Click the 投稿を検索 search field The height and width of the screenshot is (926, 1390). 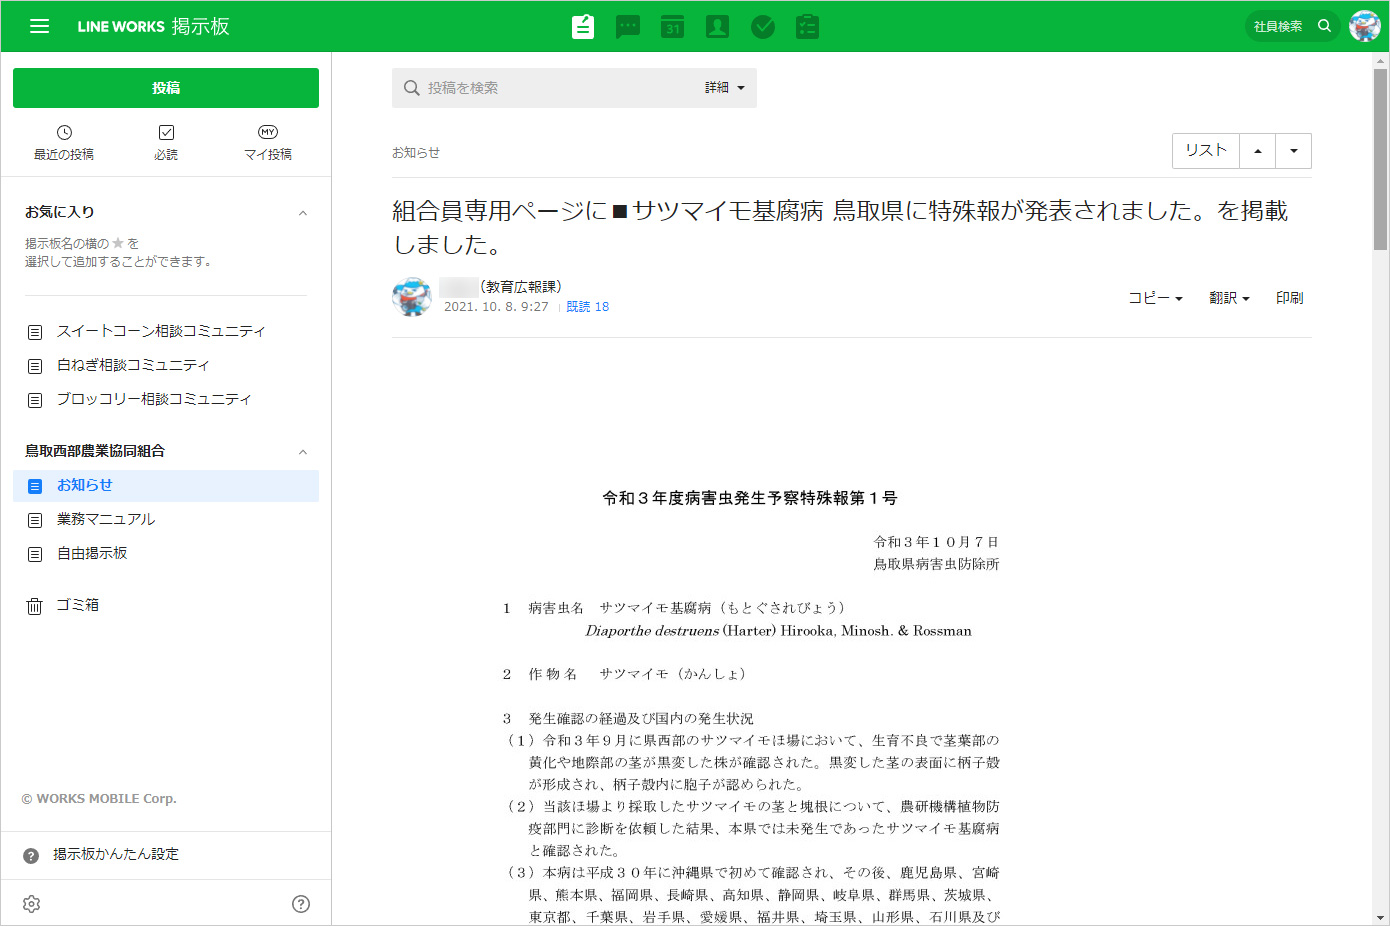pos(550,88)
